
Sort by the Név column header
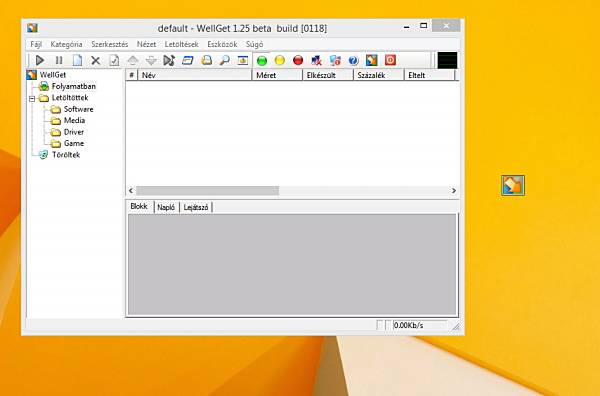tap(195, 75)
